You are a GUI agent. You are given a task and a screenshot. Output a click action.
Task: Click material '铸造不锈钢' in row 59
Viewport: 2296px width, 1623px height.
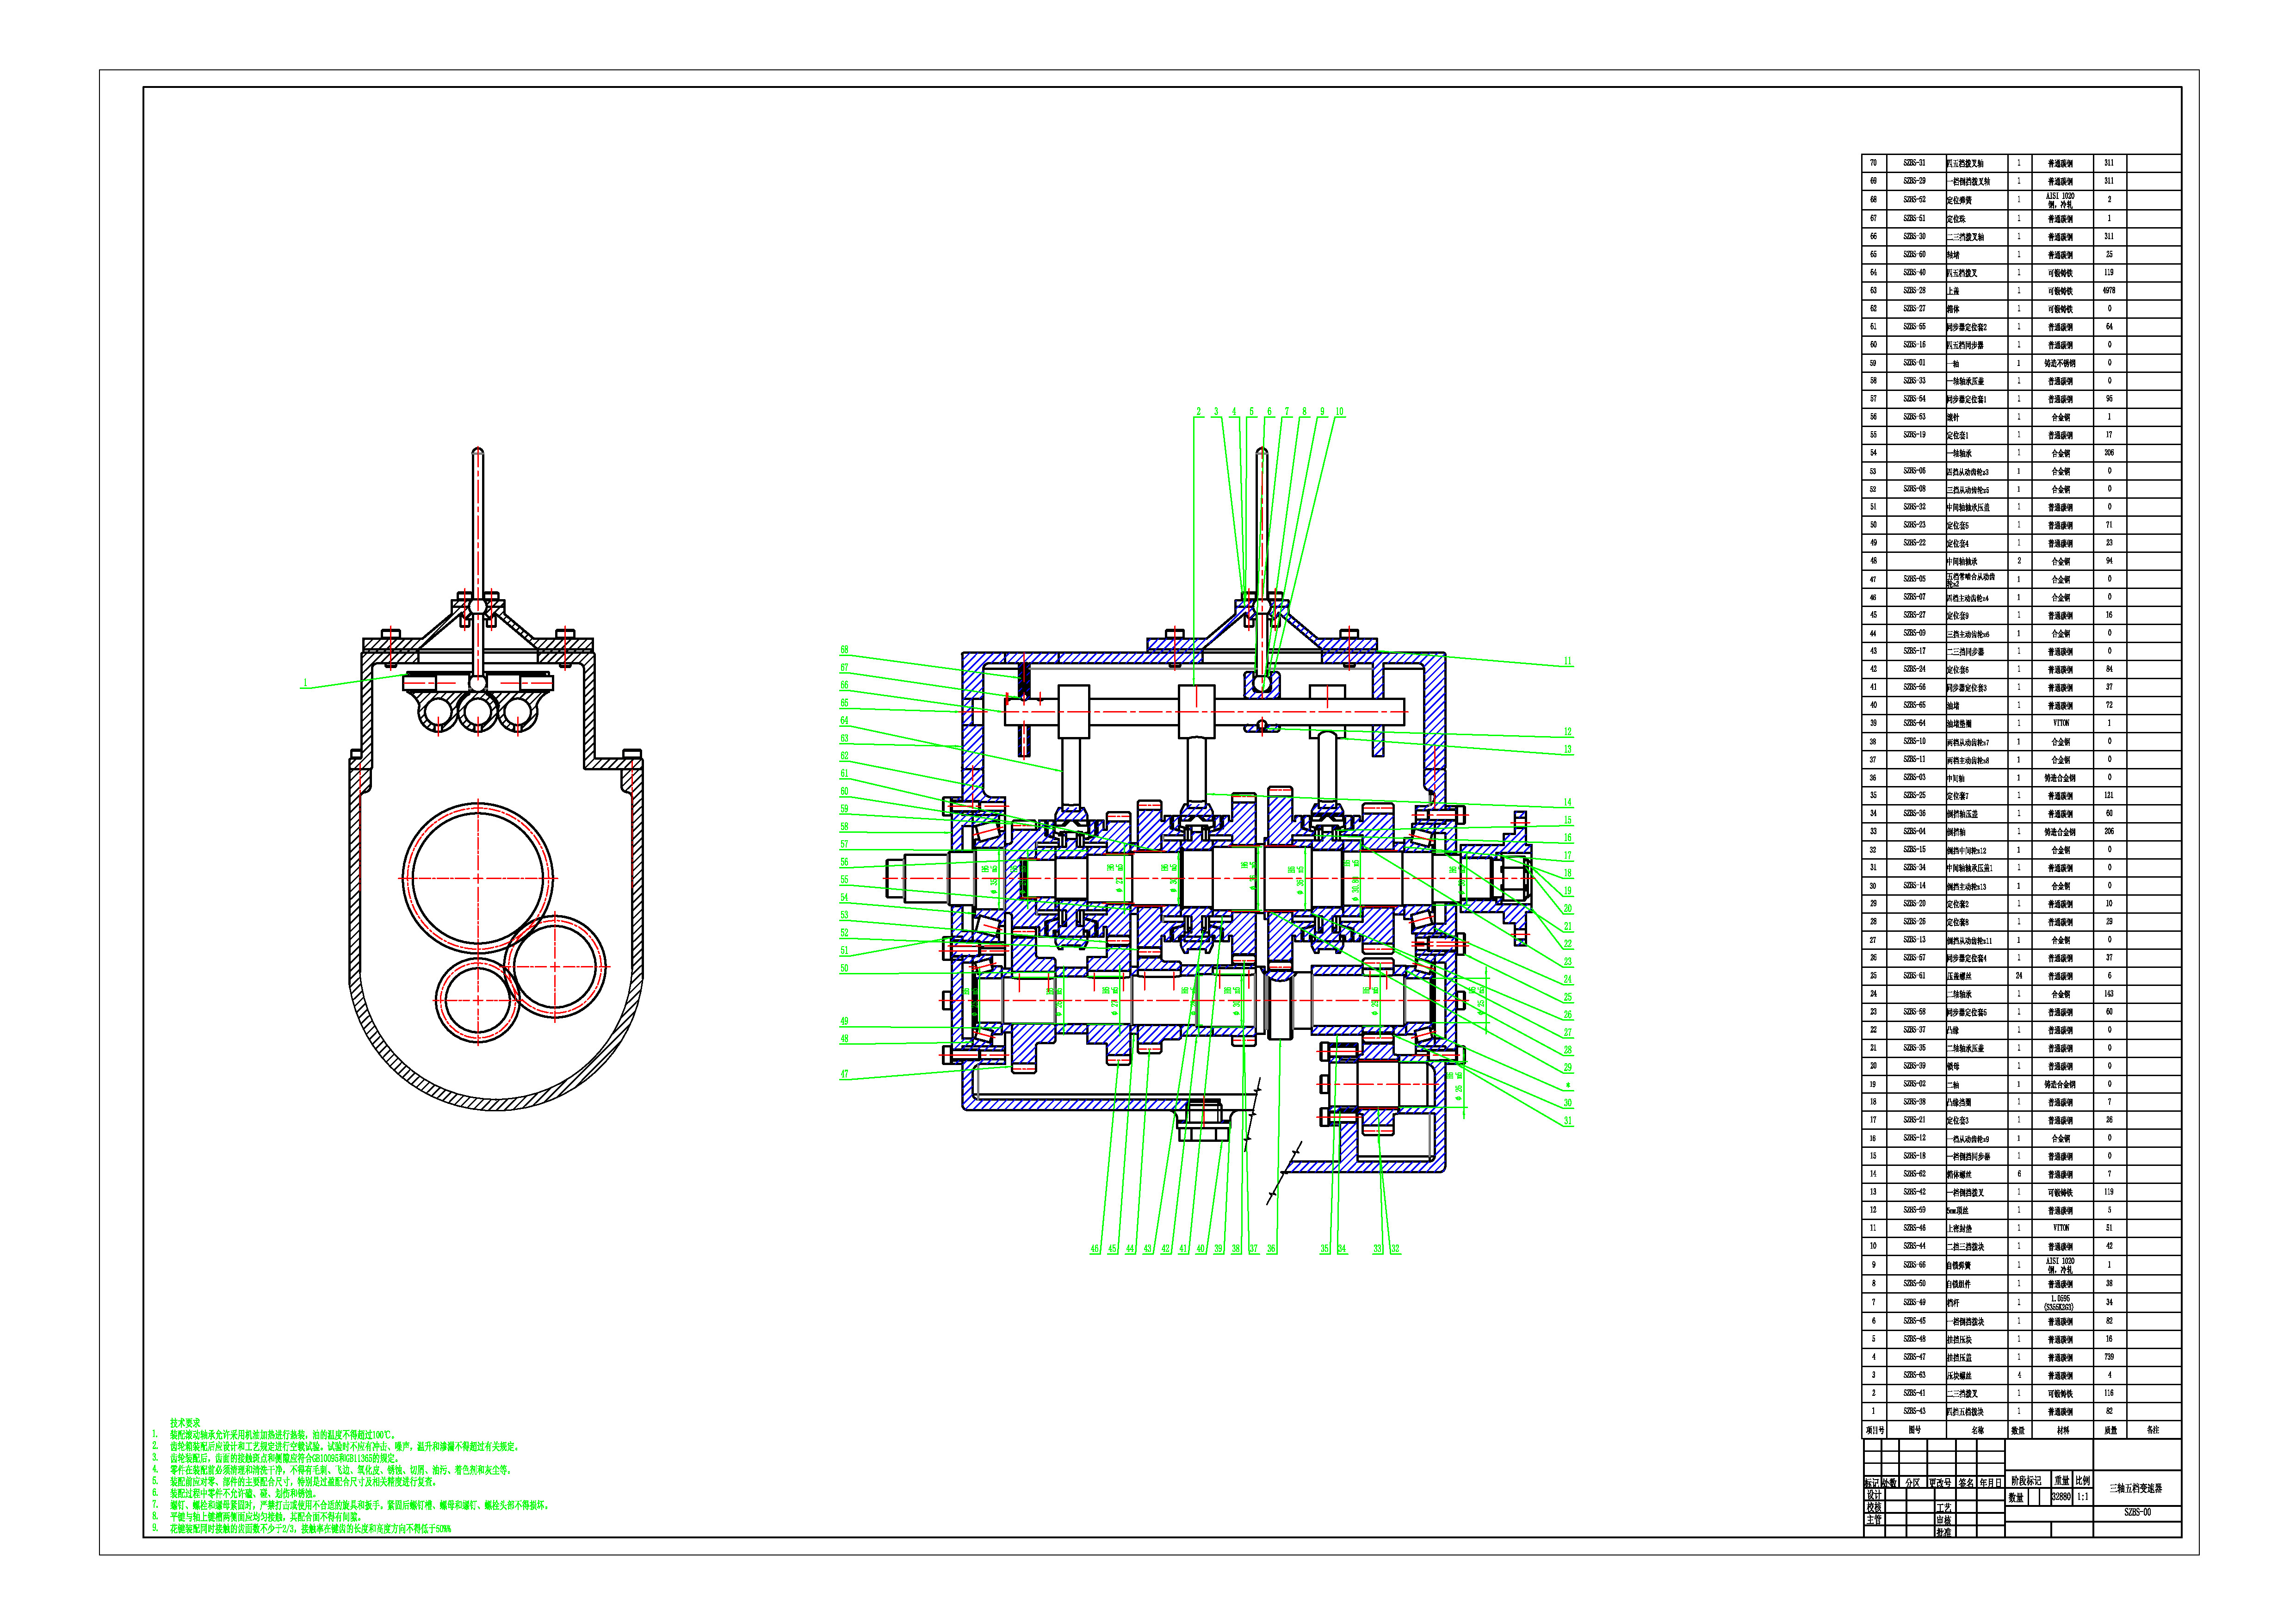pyautogui.click(x=2060, y=363)
